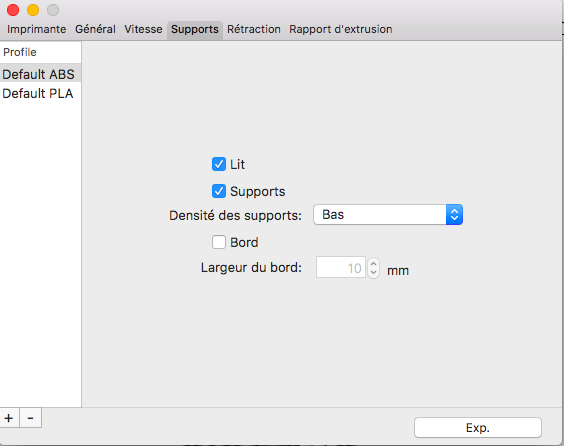The width and height of the screenshot is (564, 446).
Task: Increase Largeur du bord with up stepper
Action: point(373,263)
